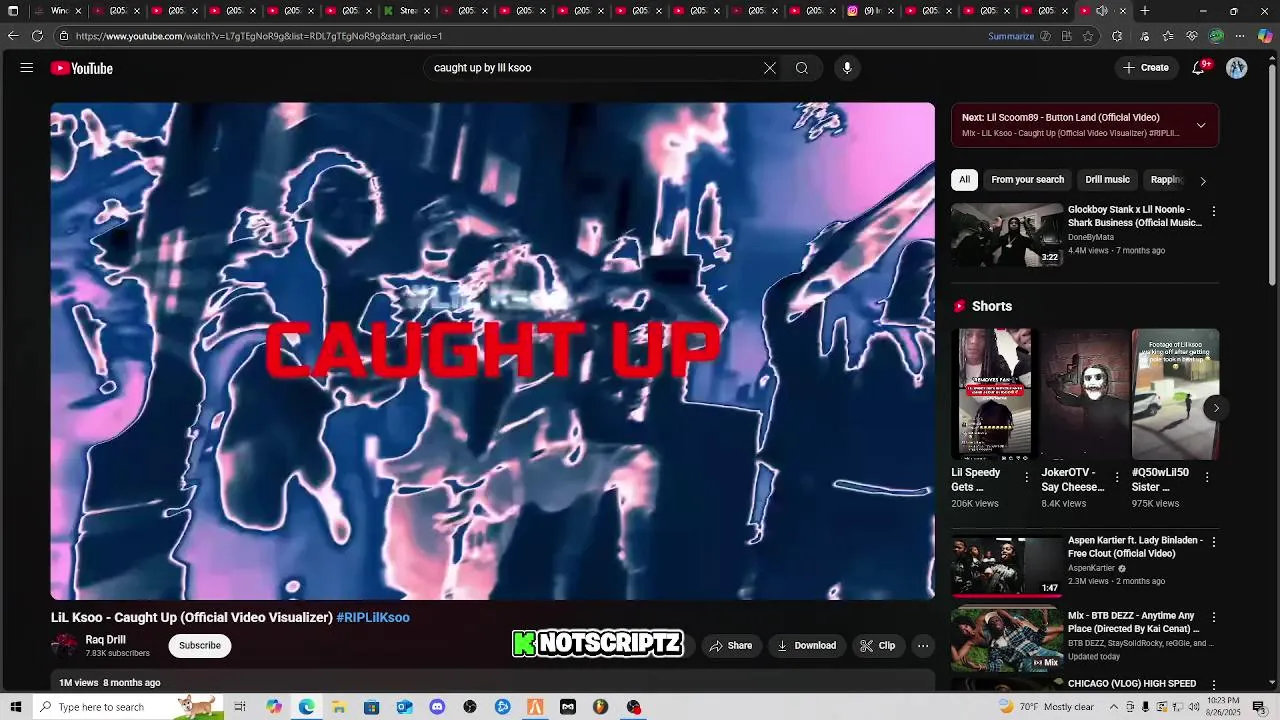
Task: Expand the Next playlist panel chevron
Action: point(1201,125)
